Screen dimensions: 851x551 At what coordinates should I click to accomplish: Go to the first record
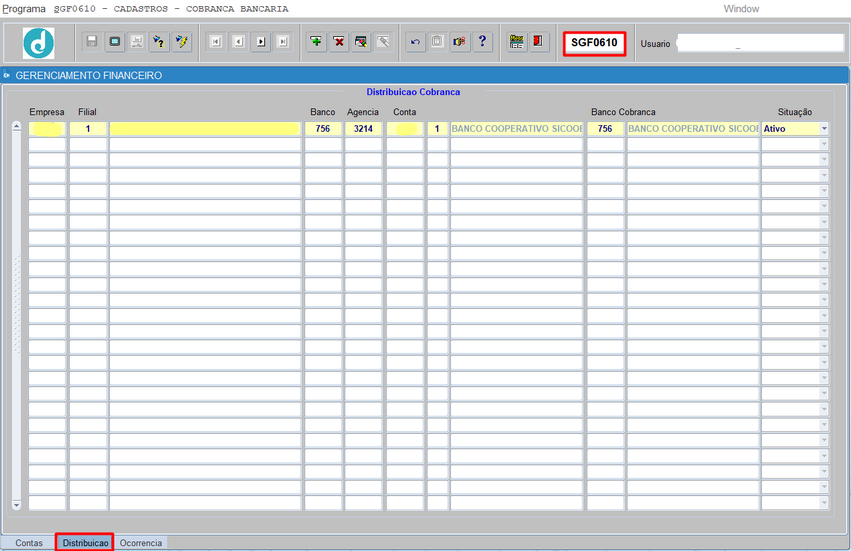216,42
